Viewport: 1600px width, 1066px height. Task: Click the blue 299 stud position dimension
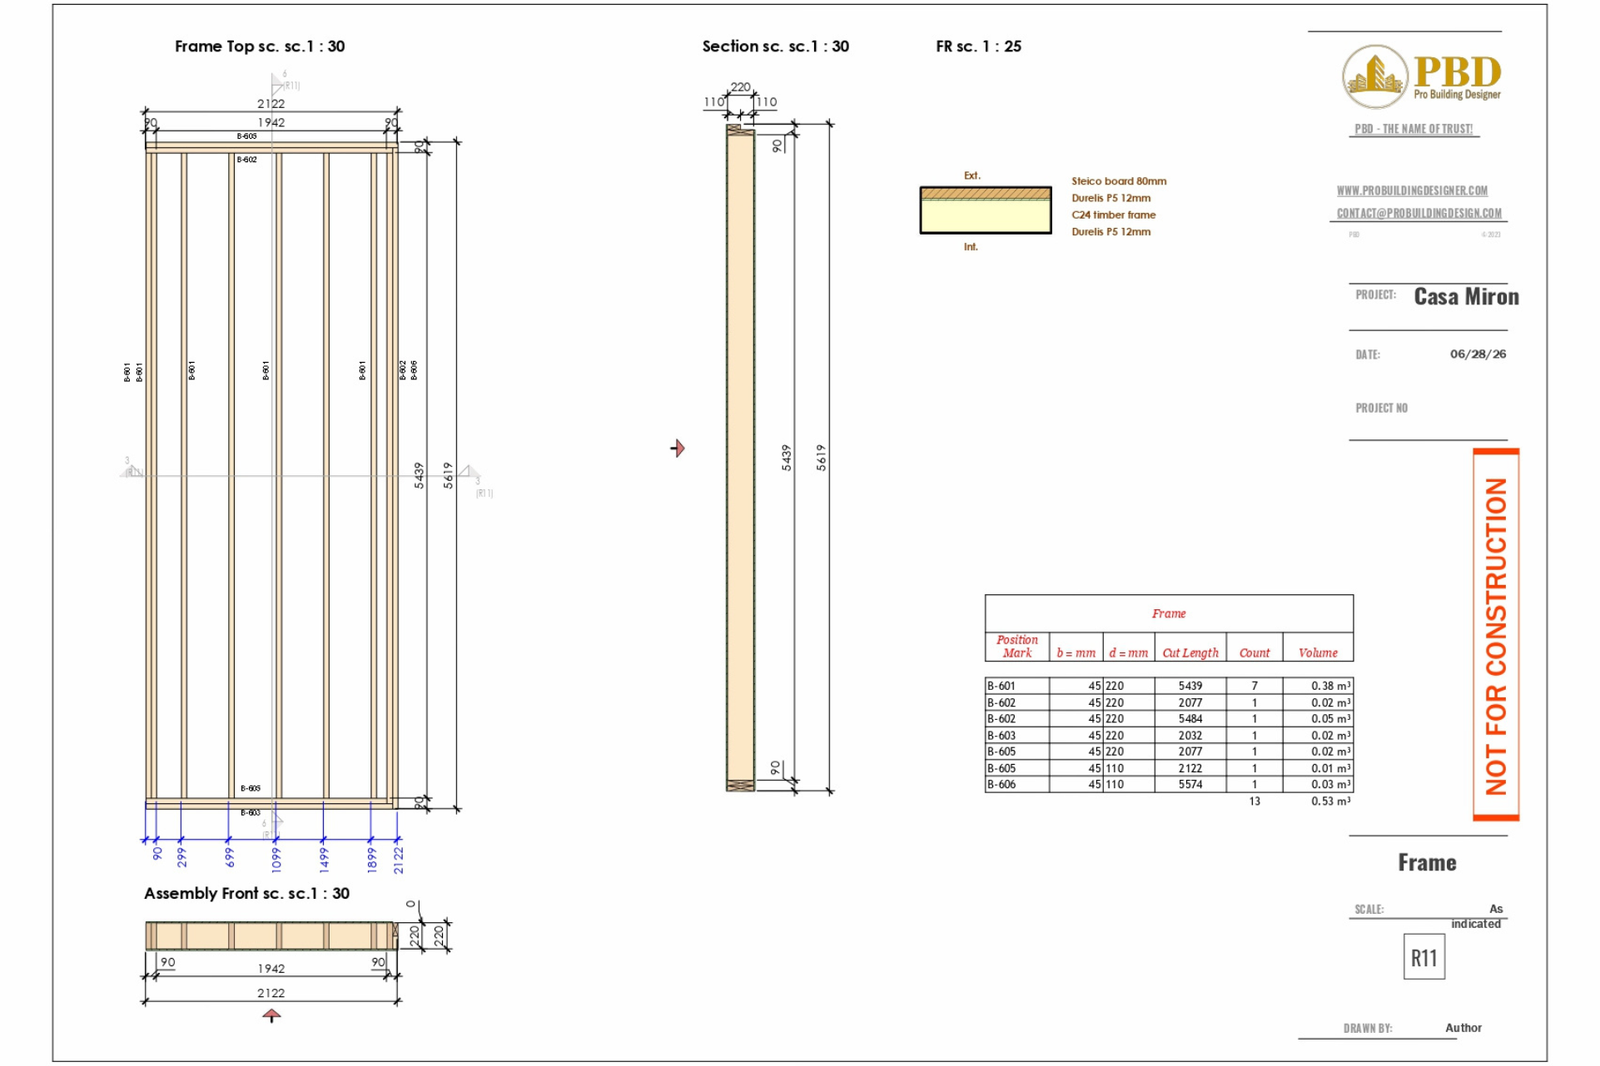(182, 857)
